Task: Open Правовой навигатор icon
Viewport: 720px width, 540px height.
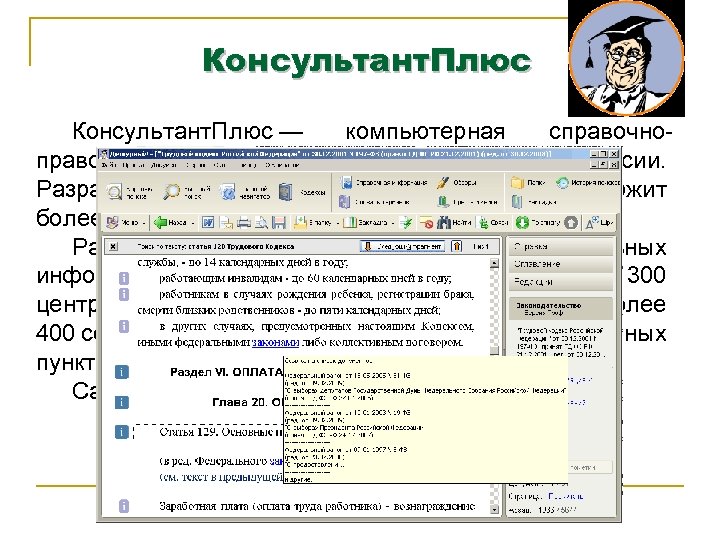Action: coord(227,191)
